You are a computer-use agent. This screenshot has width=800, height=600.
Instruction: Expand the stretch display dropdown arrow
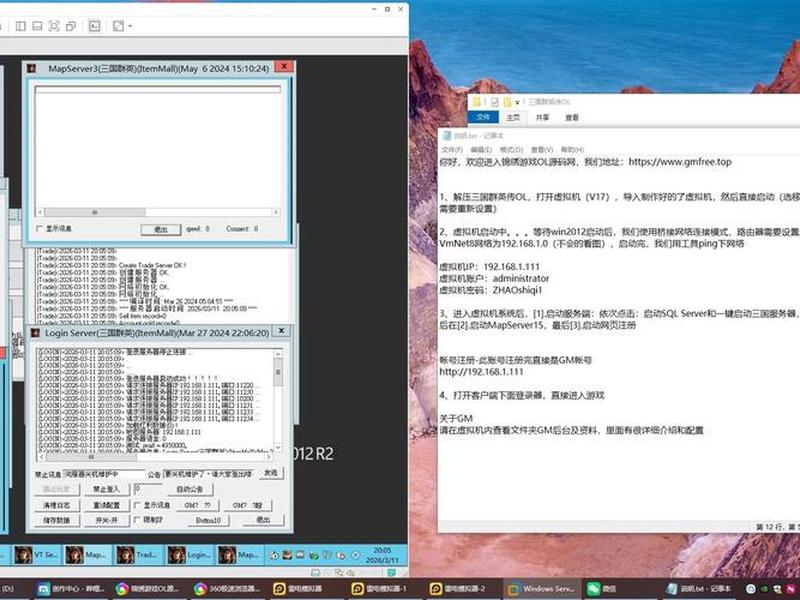click(130, 26)
